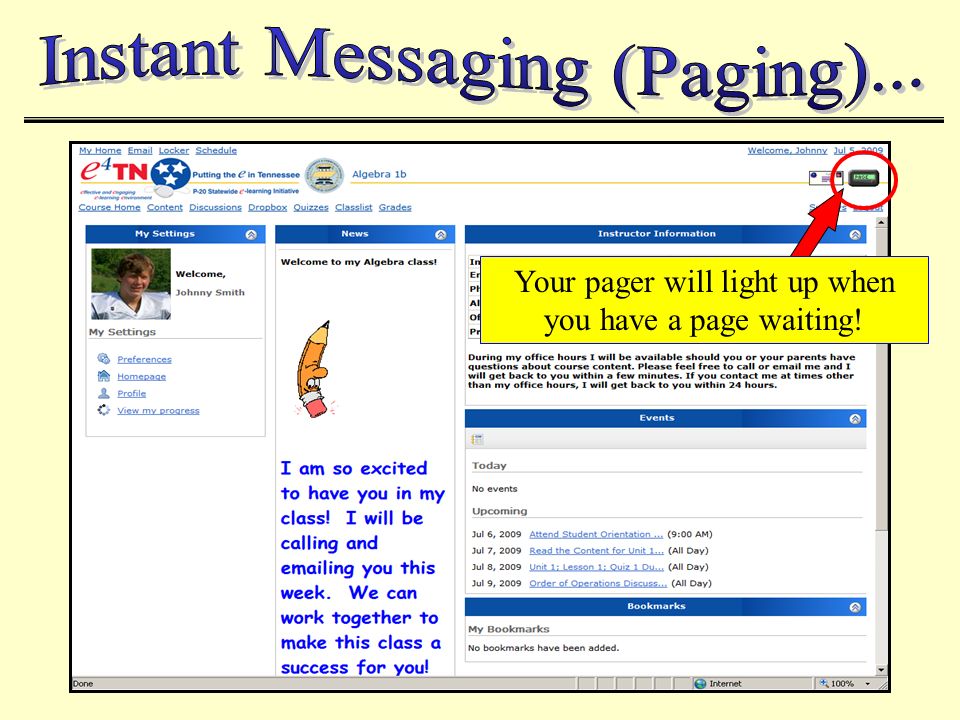This screenshot has height=720, width=960.
Task: Click Johnny Smith's profile photo
Action: [x=131, y=283]
